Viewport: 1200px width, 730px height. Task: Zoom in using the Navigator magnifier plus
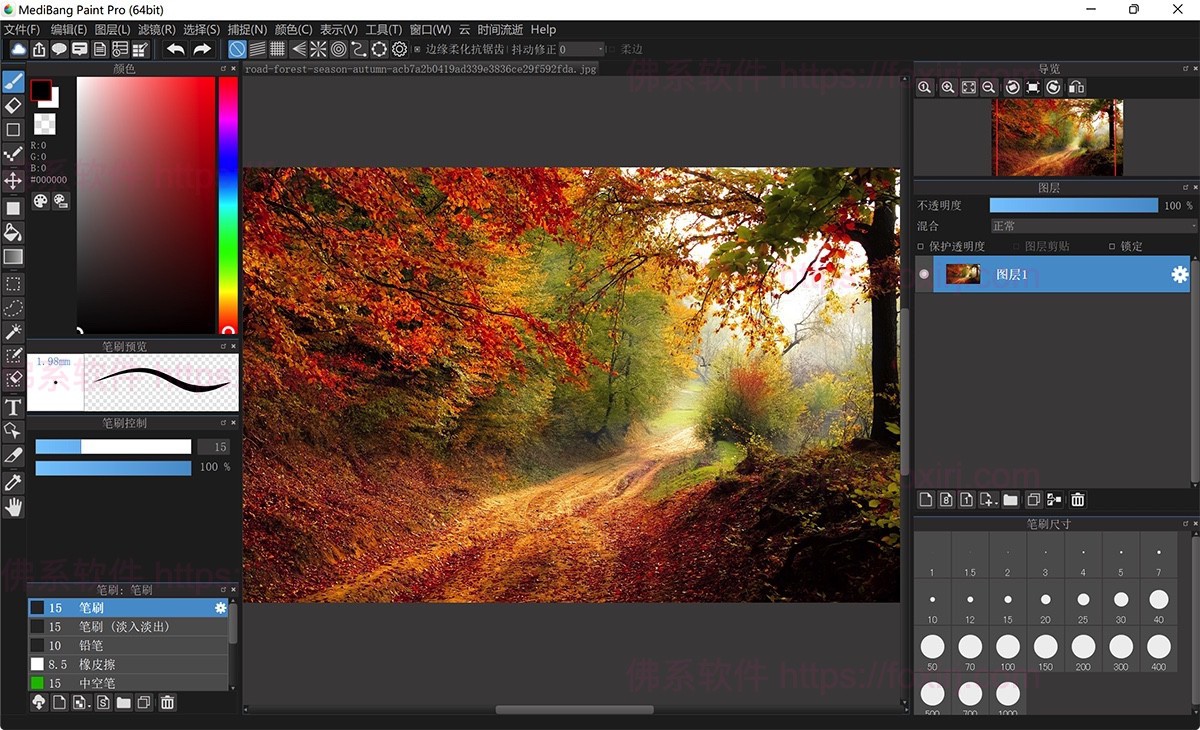[x=947, y=88]
